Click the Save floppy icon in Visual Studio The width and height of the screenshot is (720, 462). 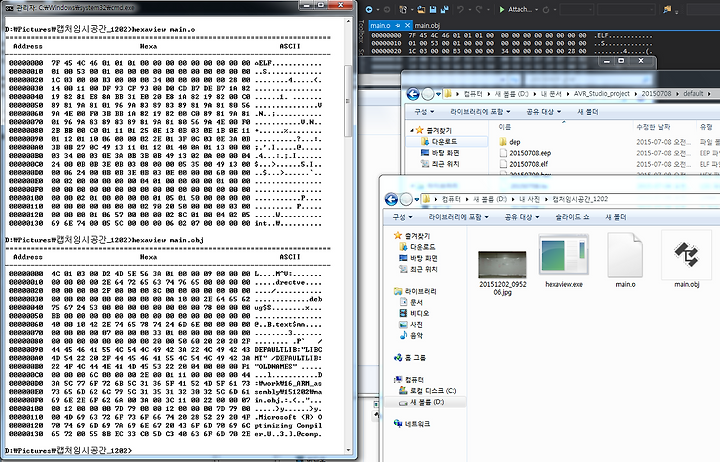(433, 9)
